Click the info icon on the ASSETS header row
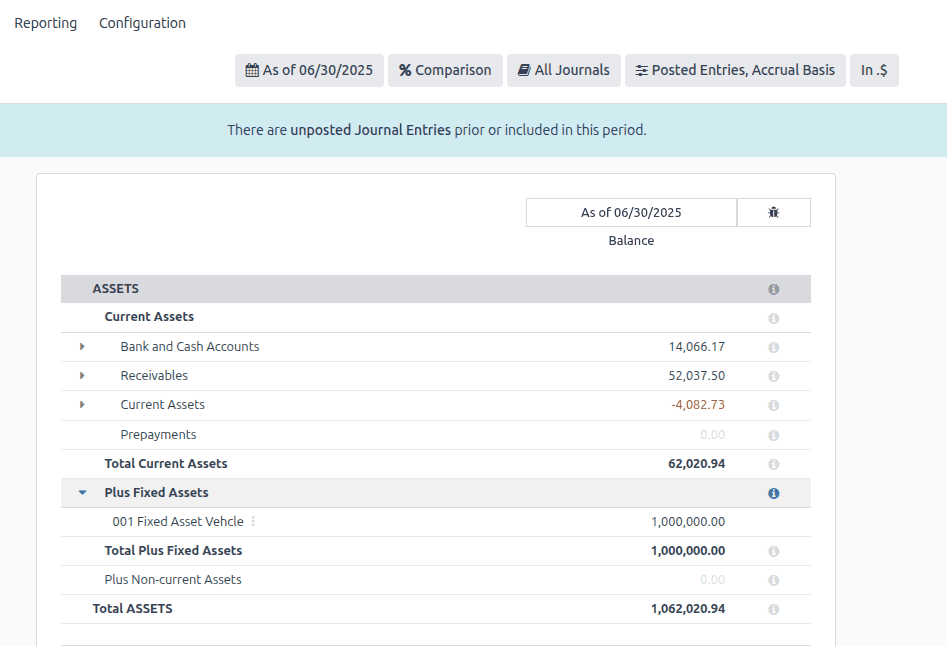 coord(773,289)
